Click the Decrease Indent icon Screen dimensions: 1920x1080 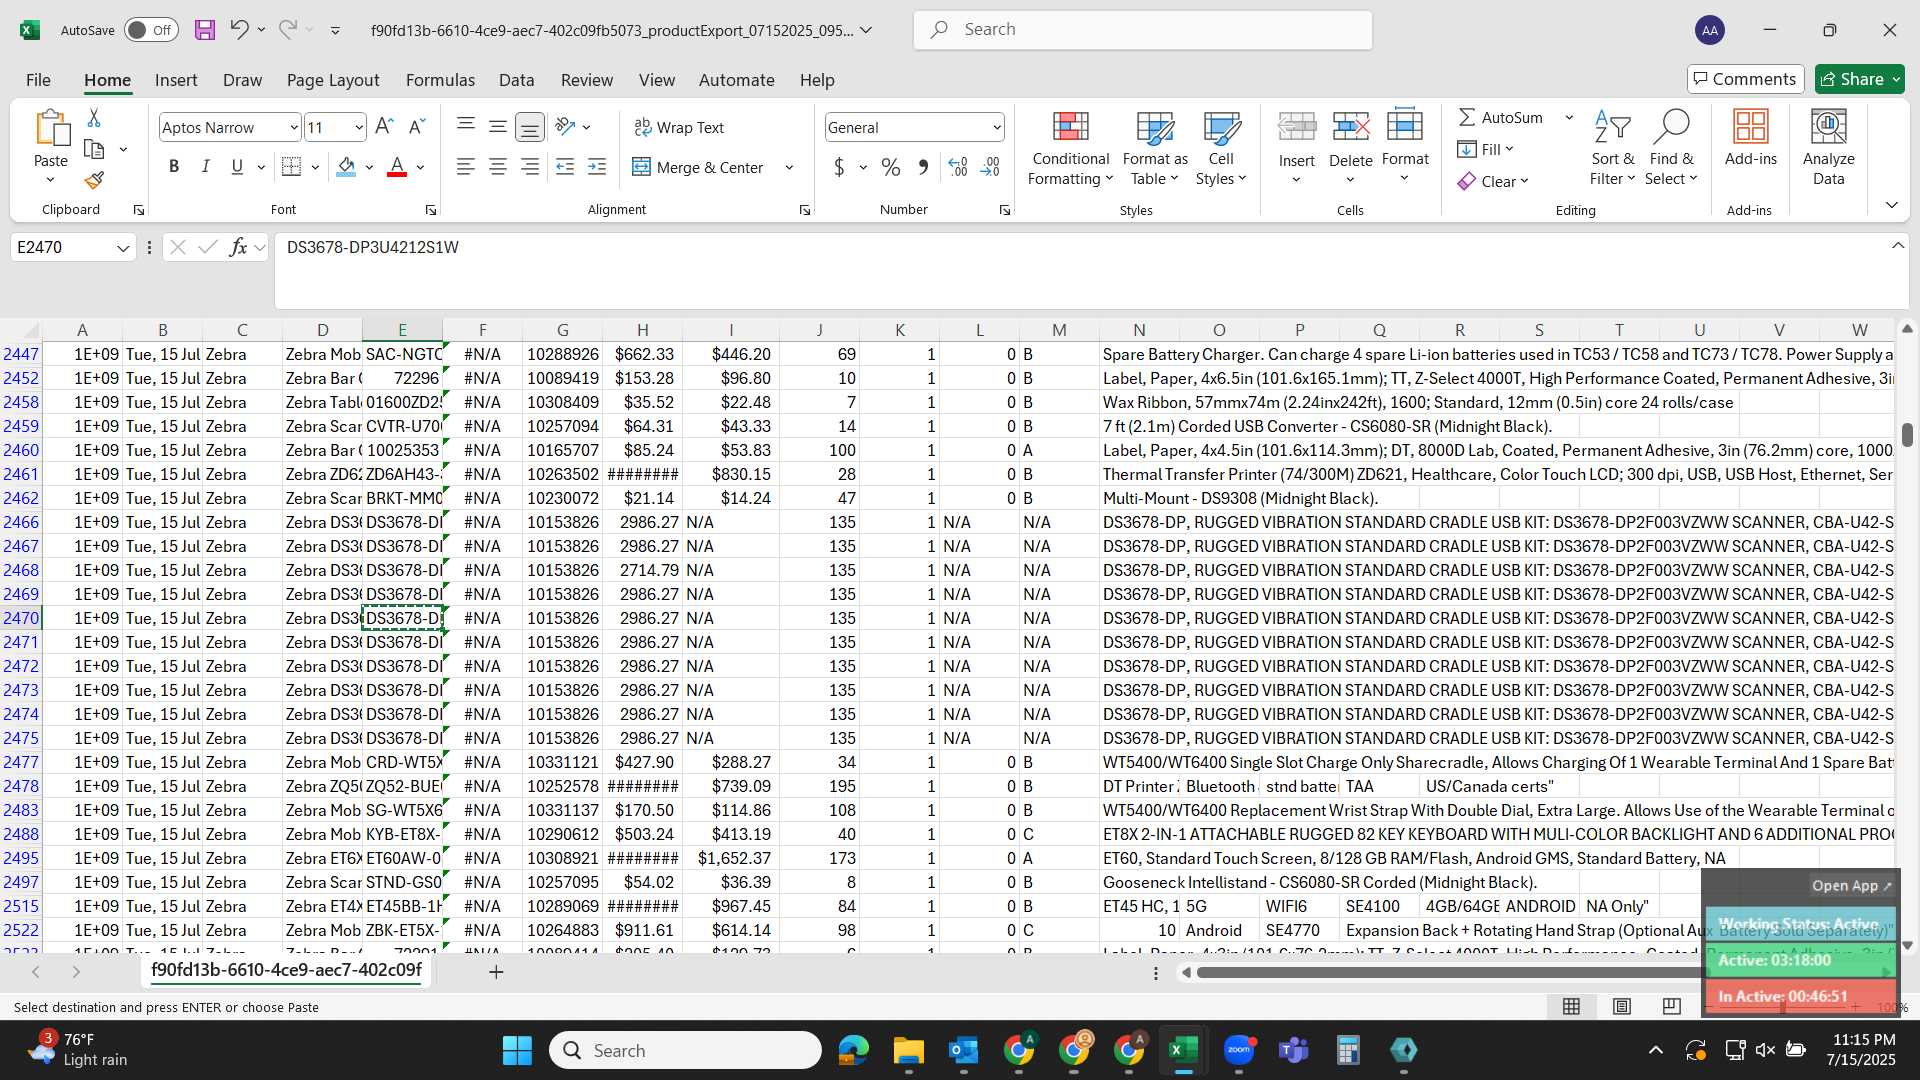click(x=565, y=167)
